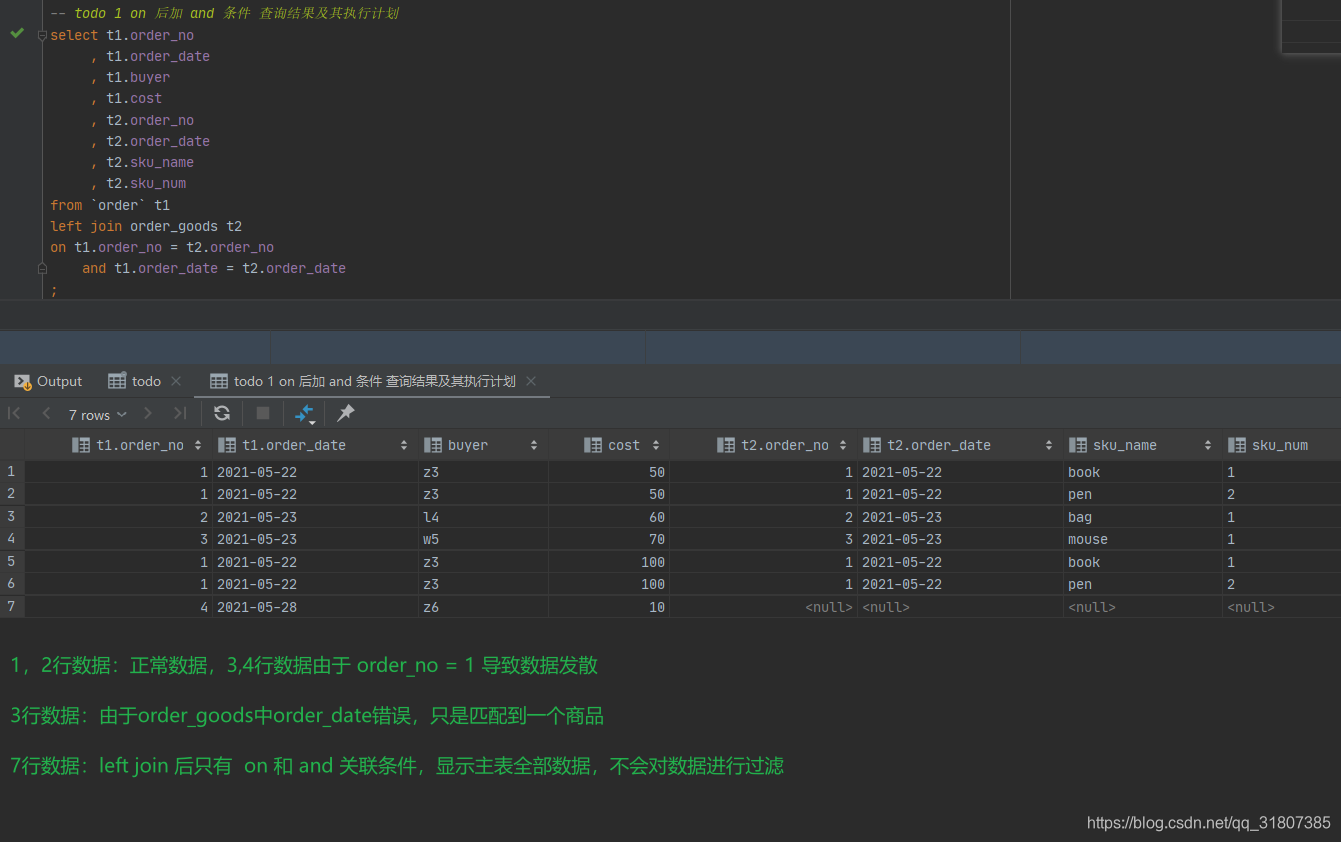Viewport: 1341px width, 842px height.
Task: Close the 'todo 1 on 后加 and 条件' tab
Action: tap(531, 381)
